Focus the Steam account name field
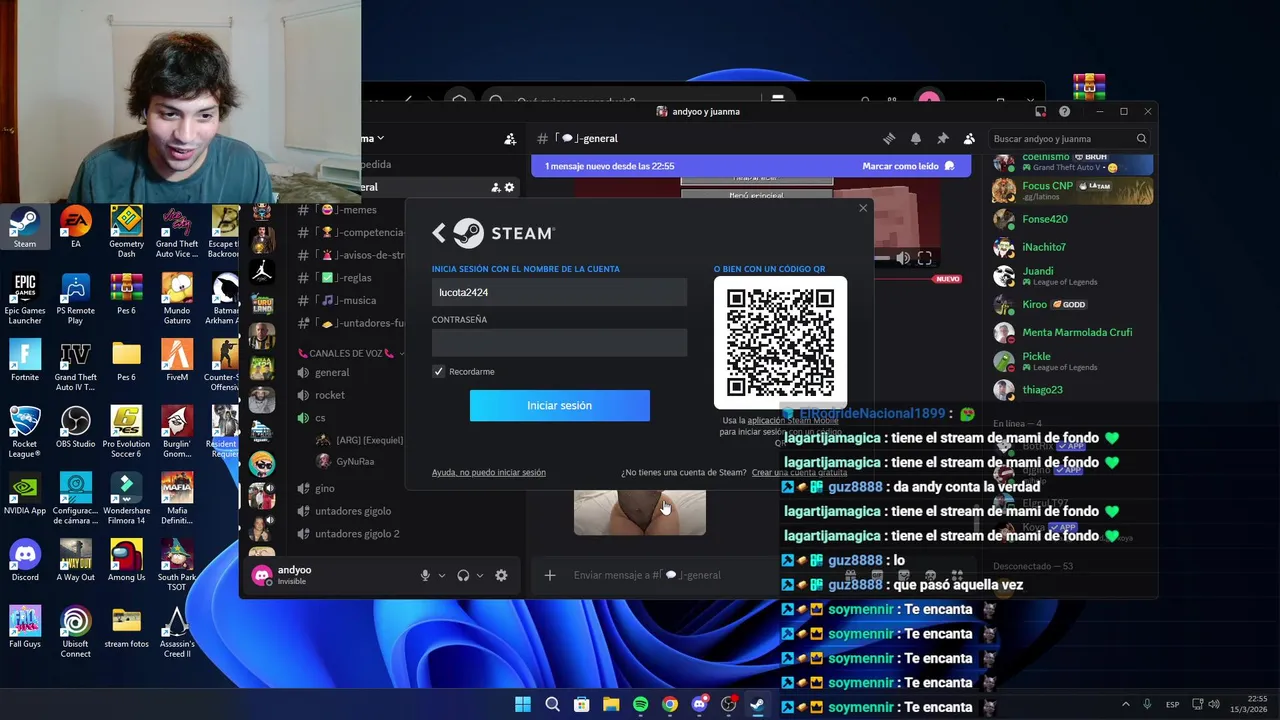This screenshot has width=1280, height=720. point(559,292)
